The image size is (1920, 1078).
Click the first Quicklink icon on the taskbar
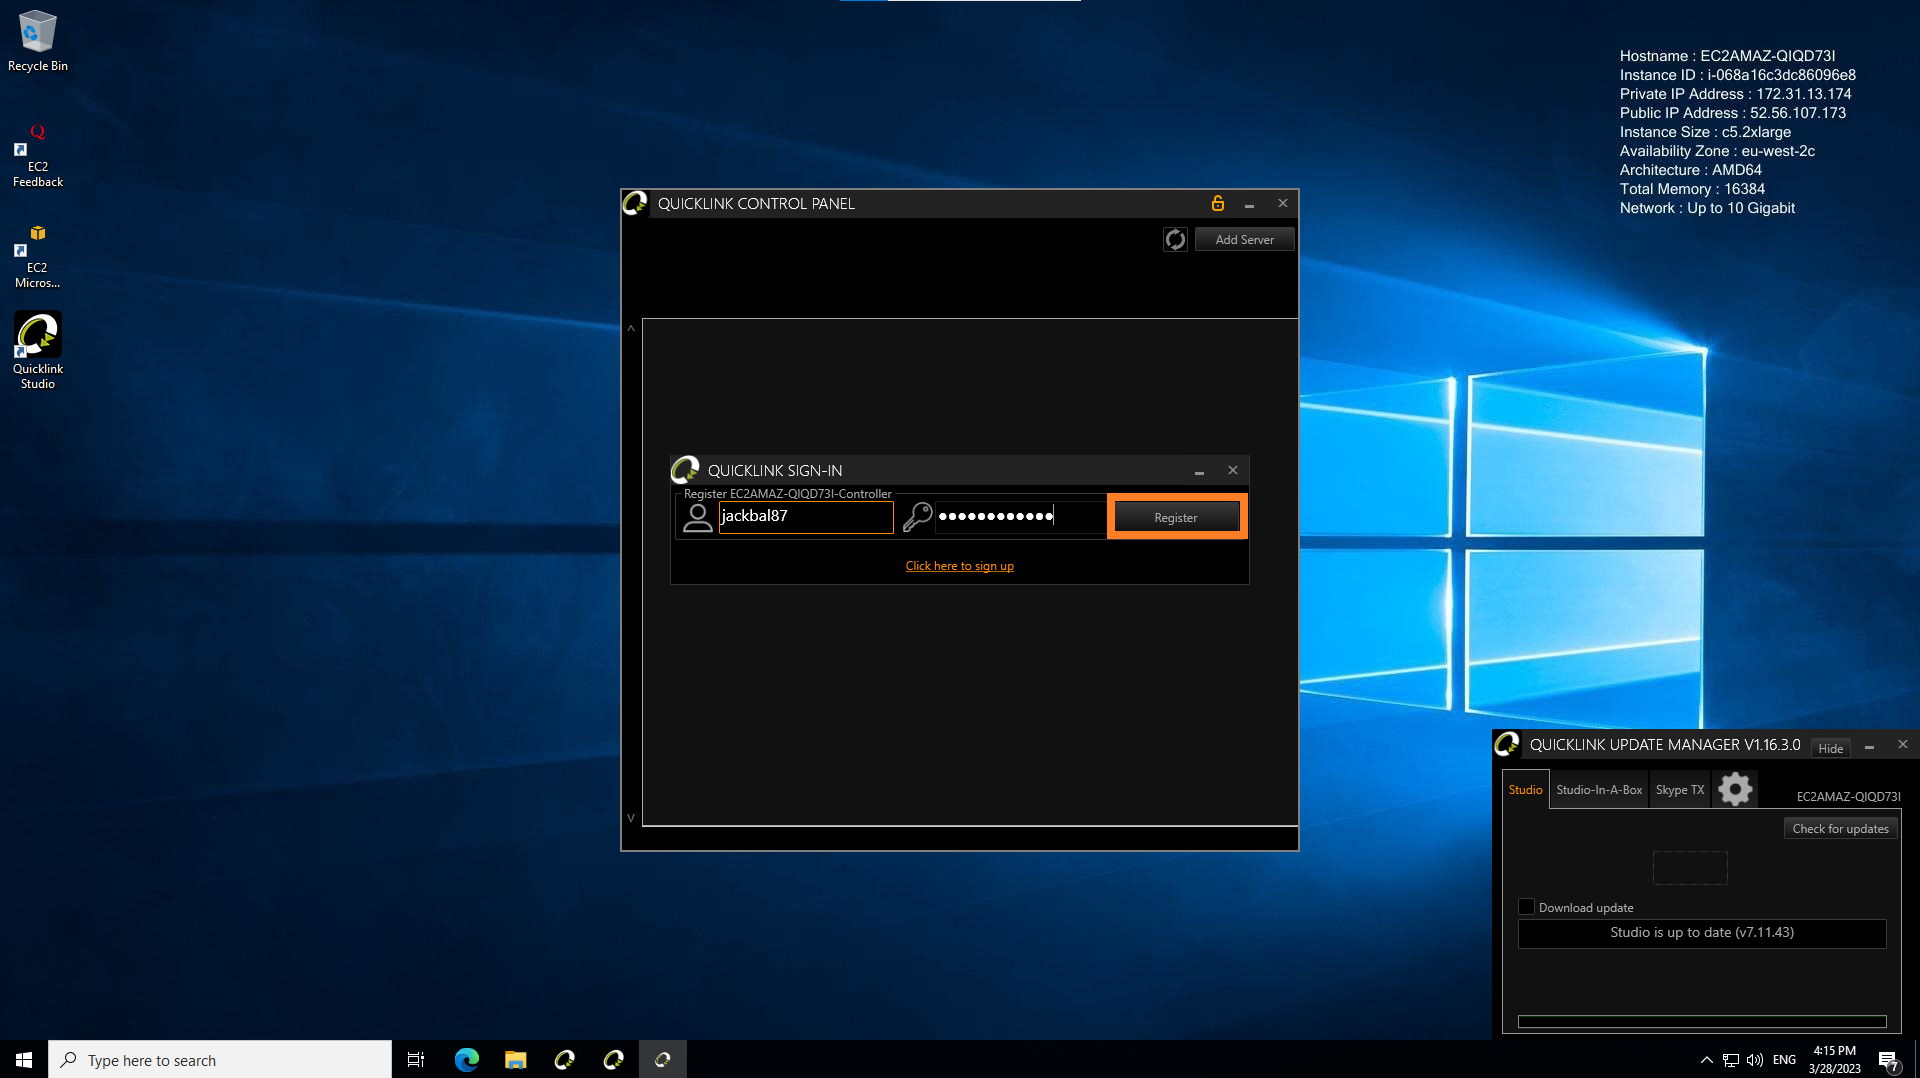click(564, 1060)
